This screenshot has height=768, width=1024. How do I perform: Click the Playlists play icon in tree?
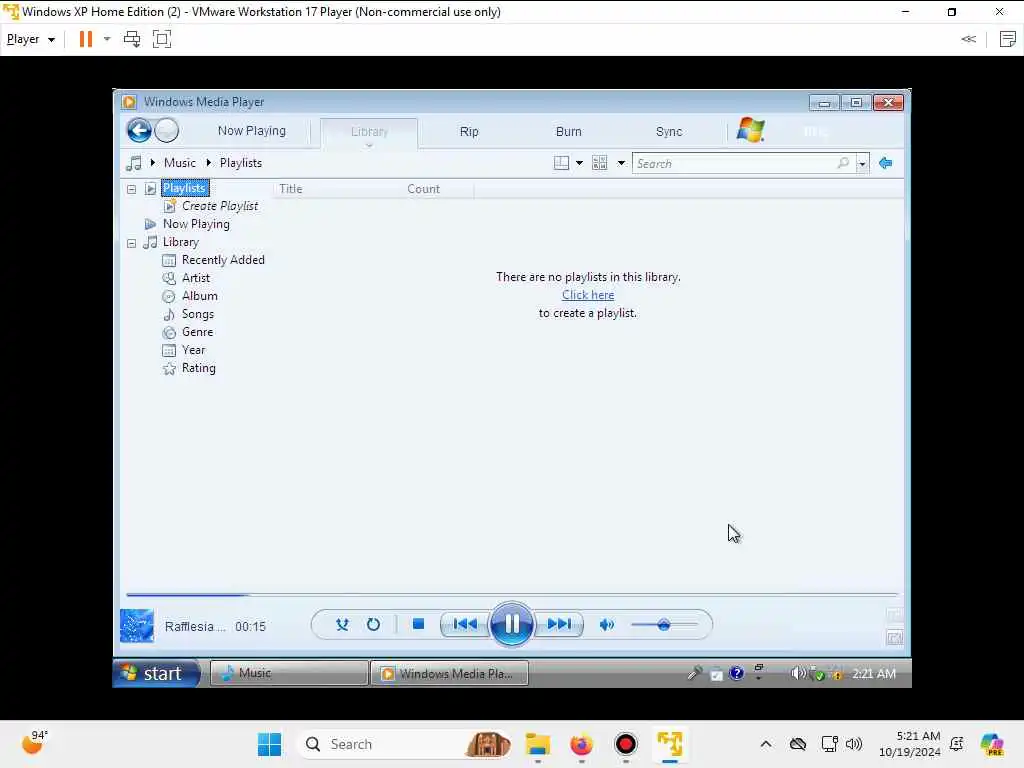[150, 189]
